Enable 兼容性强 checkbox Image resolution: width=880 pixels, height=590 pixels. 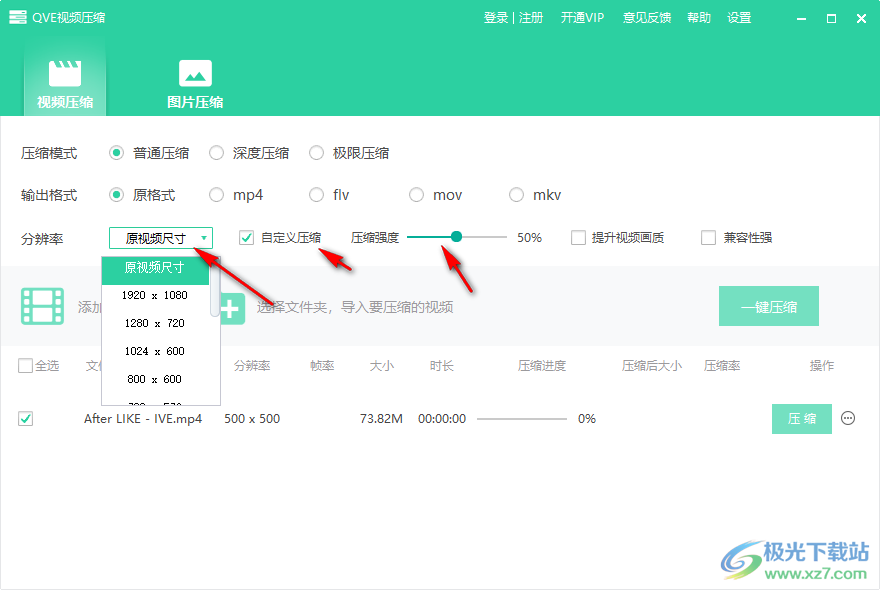(x=708, y=237)
